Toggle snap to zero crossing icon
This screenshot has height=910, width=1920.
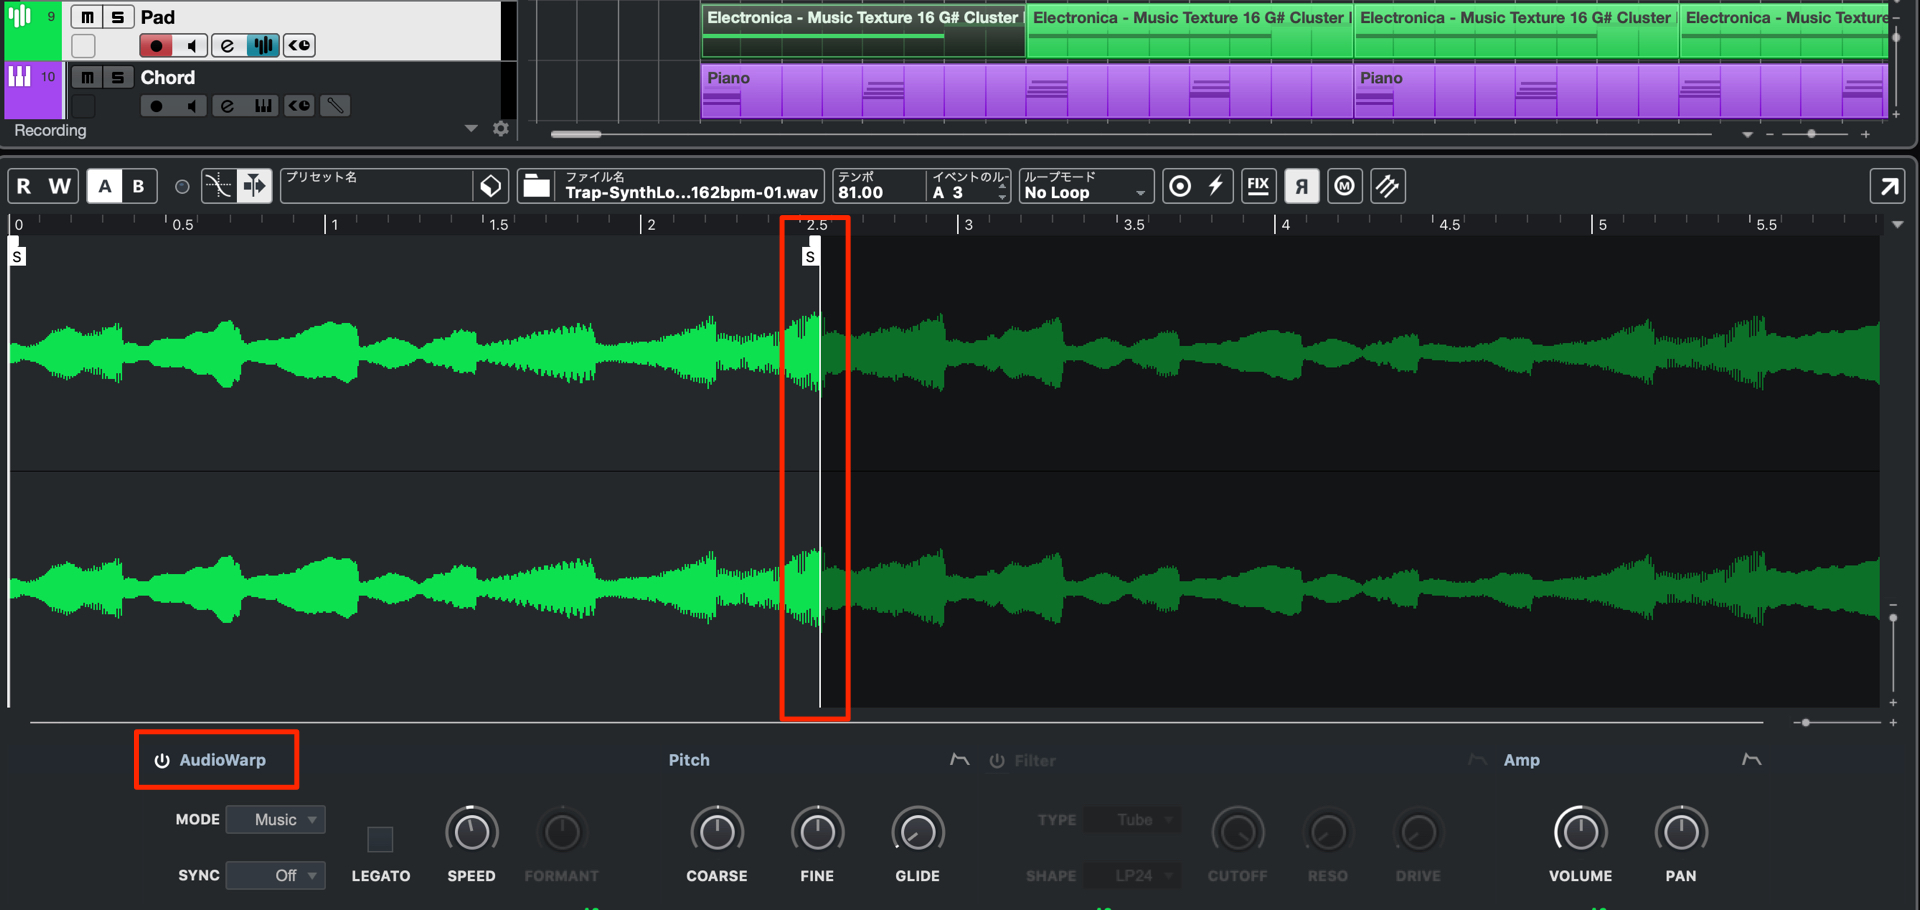click(218, 186)
